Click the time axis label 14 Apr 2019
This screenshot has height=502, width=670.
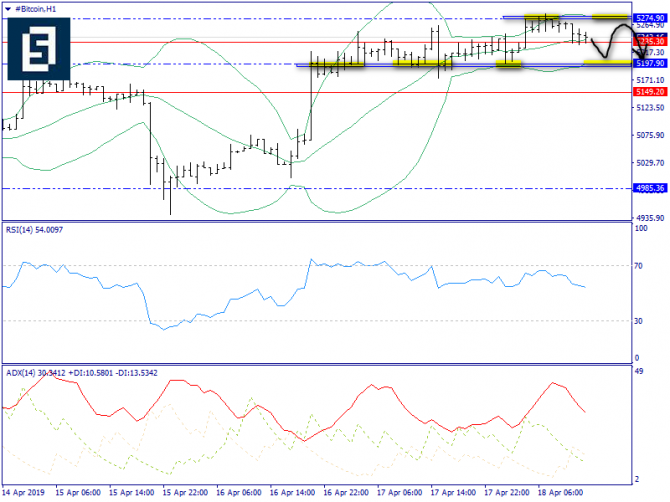pos(24,493)
